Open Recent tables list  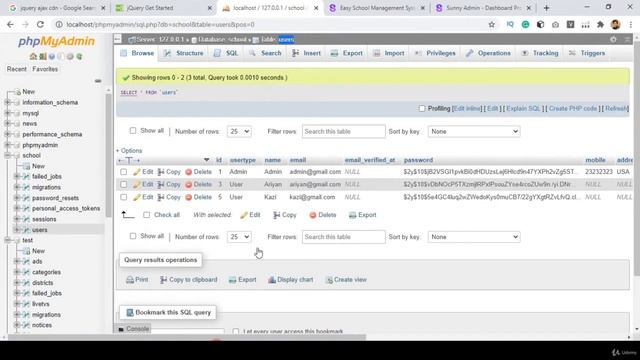16,69
